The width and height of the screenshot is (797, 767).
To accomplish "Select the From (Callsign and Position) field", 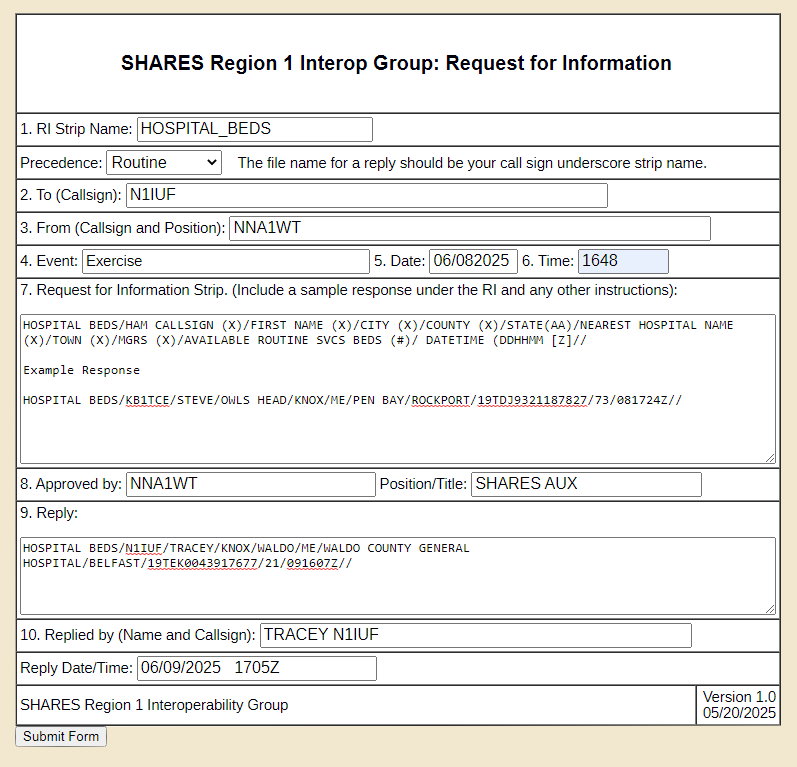I will point(469,228).
